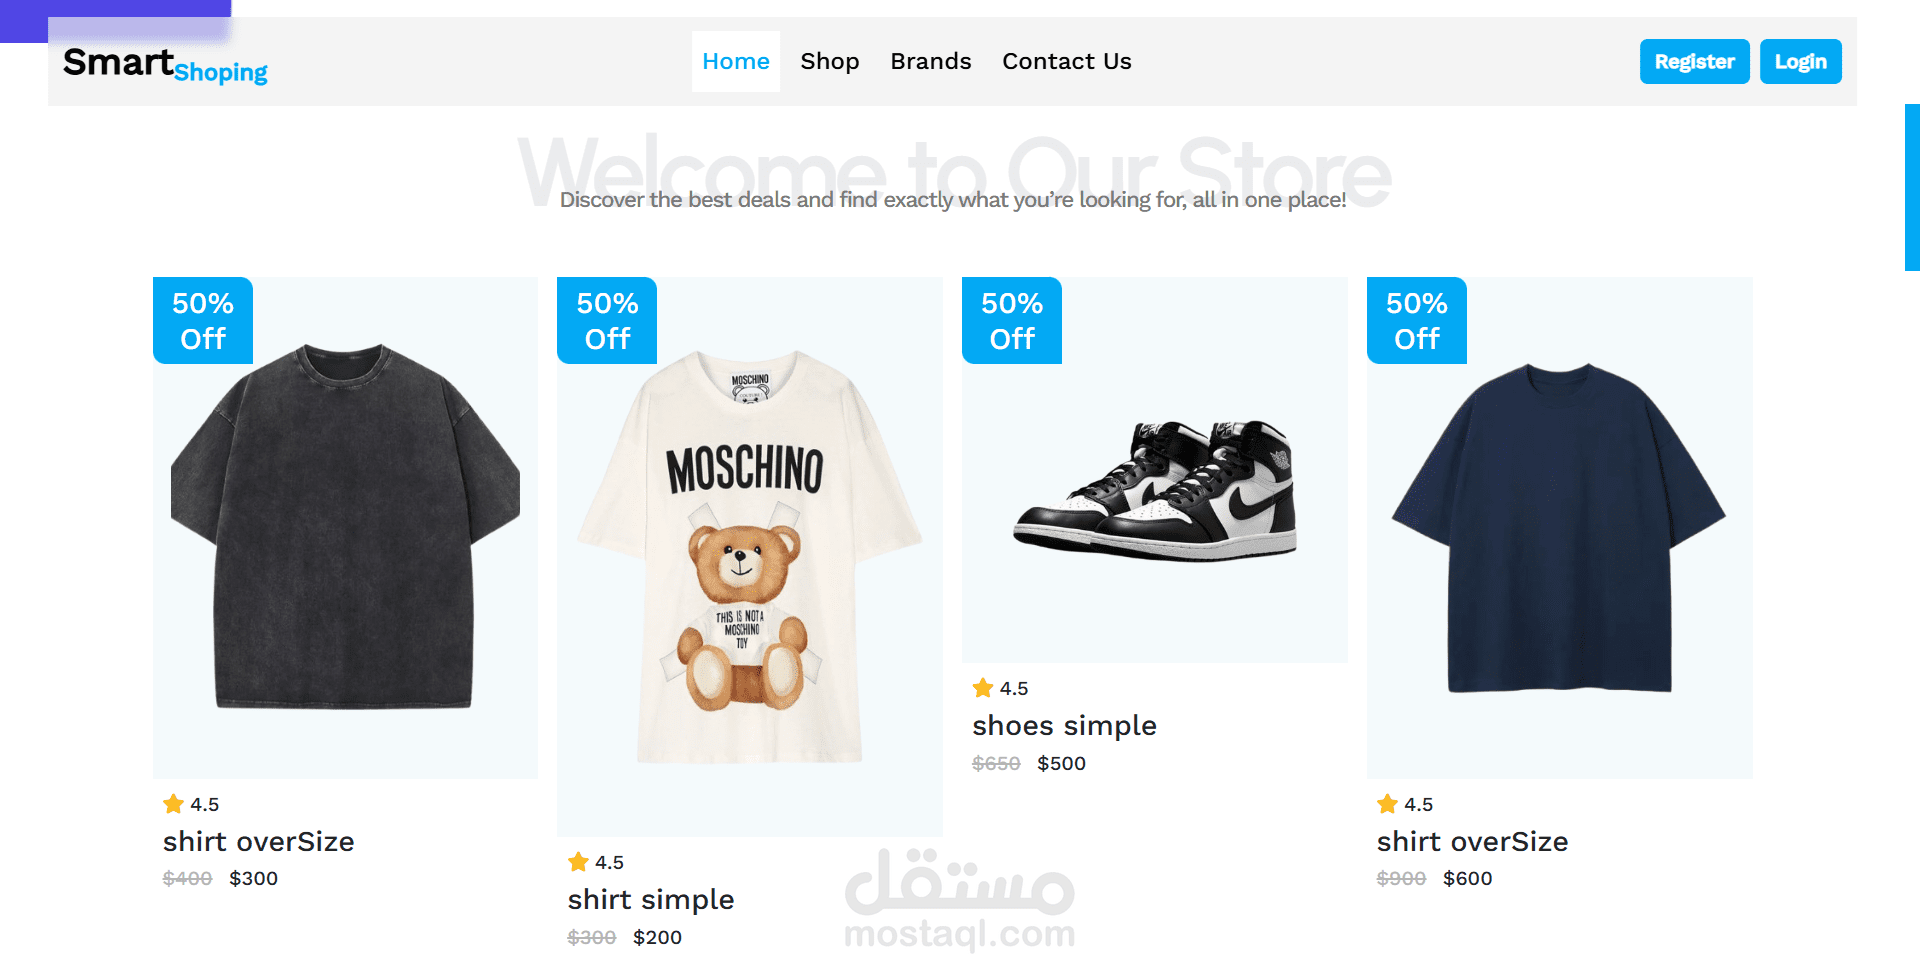Open the Home navigation tab
1920x973 pixels.
click(x=736, y=61)
